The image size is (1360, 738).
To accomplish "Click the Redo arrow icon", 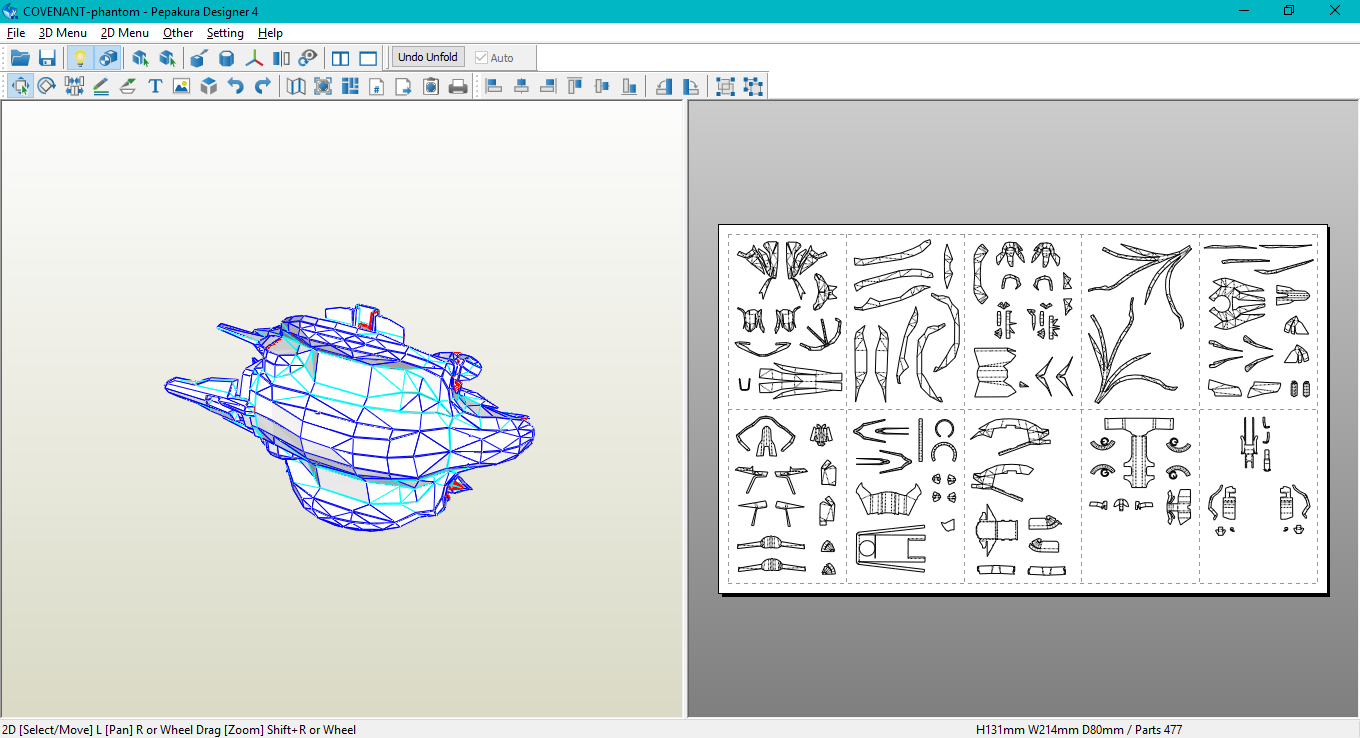I will tap(262, 87).
